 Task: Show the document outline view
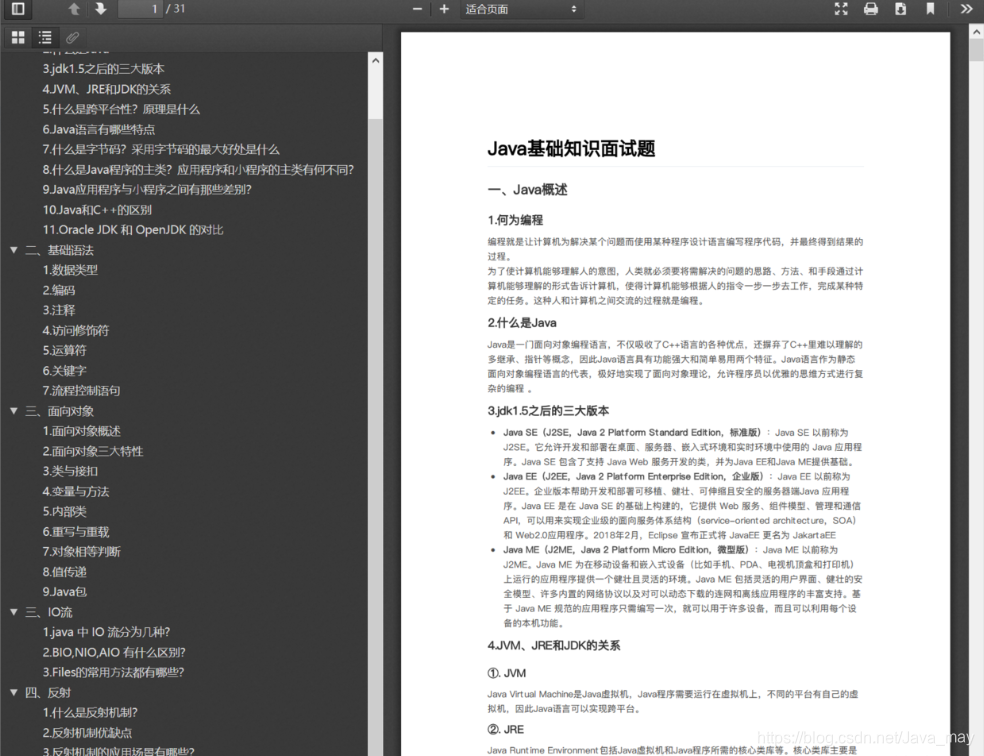tap(45, 38)
